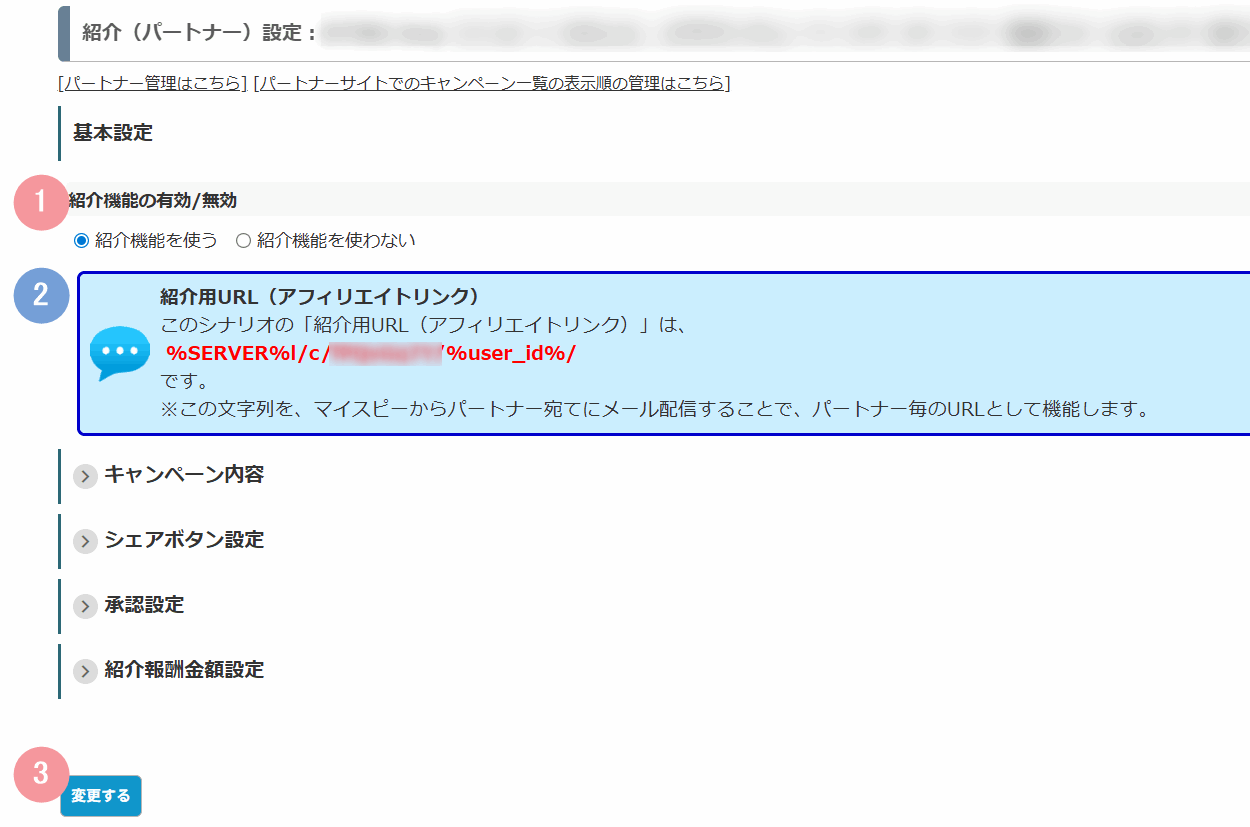Image resolution: width=1250 pixels, height=827 pixels.
Task: Expand the 承認設定 section
Action: 144,605
